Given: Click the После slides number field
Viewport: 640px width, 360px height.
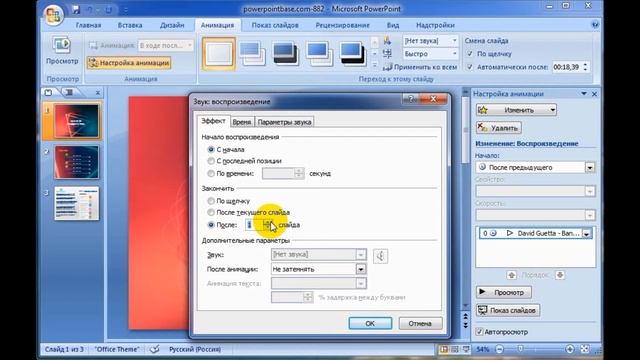Looking at the screenshot, I should [254, 225].
